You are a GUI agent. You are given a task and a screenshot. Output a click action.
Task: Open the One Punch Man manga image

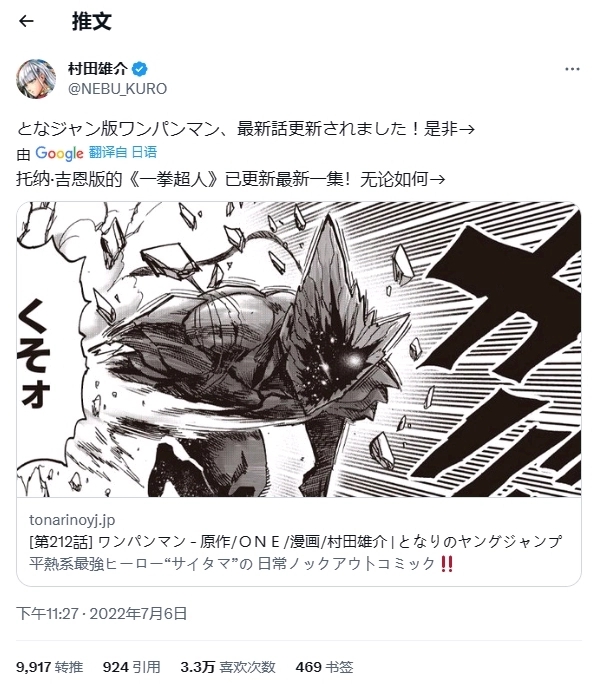point(299,349)
